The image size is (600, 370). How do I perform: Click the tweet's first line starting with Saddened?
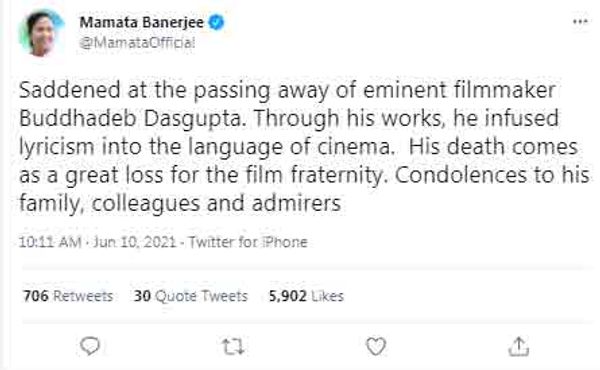point(287,91)
